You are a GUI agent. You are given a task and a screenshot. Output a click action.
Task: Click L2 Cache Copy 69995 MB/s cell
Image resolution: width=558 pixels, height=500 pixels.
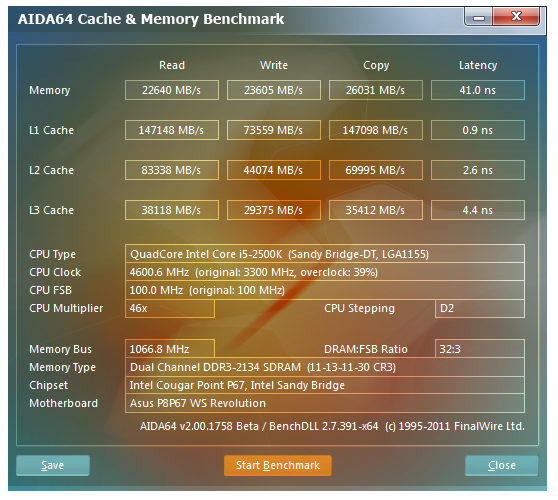click(x=376, y=170)
